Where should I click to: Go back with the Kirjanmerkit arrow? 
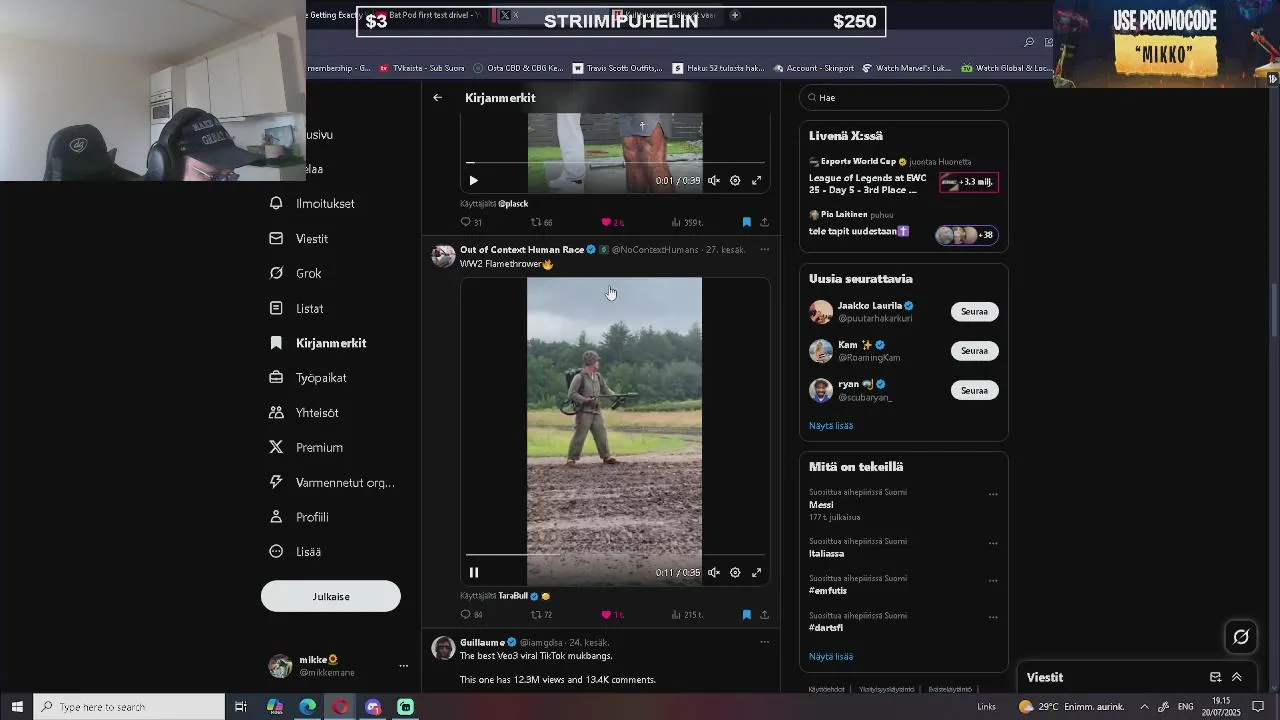(x=437, y=98)
